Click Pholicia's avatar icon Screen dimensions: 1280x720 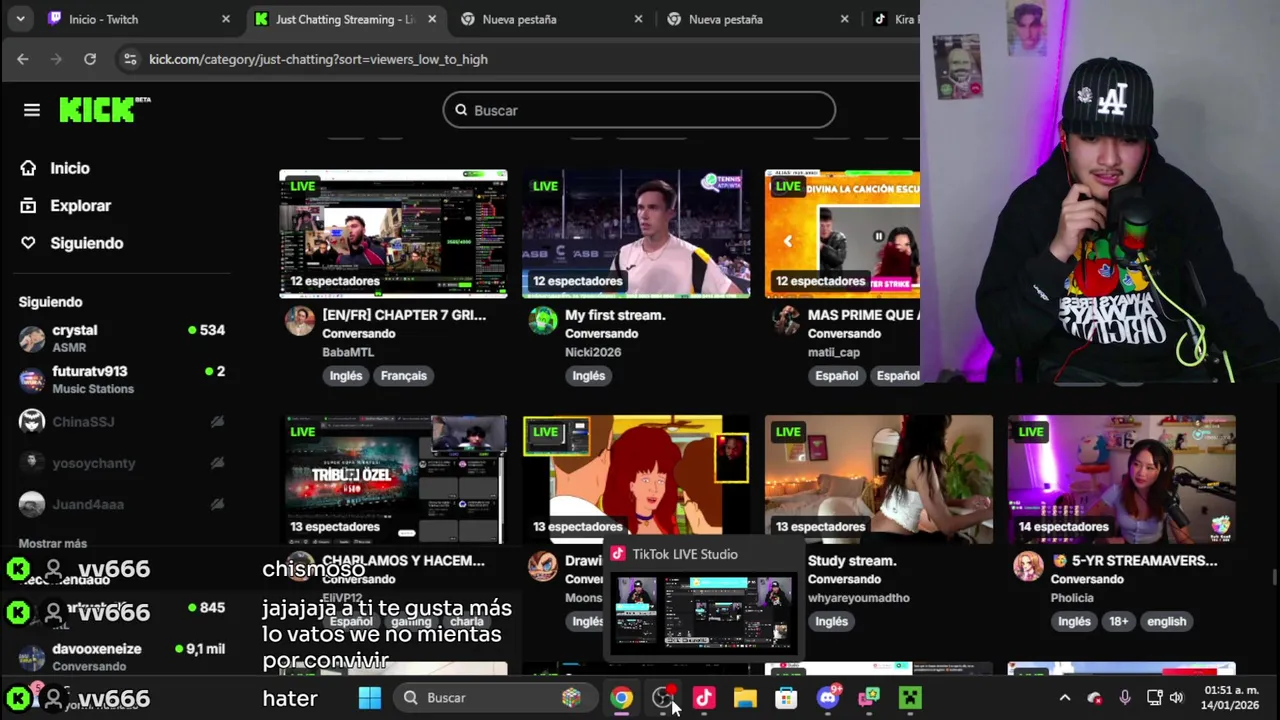tap(1028, 567)
